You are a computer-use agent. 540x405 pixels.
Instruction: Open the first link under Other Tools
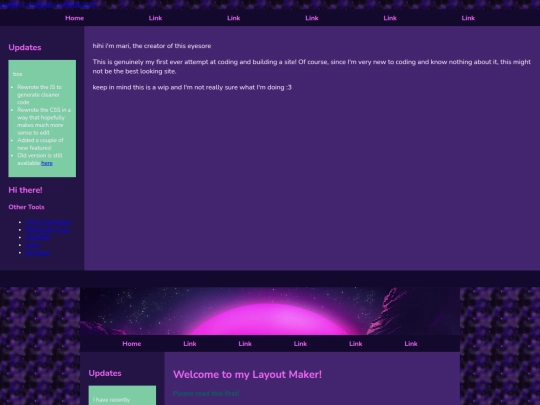coord(48,222)
